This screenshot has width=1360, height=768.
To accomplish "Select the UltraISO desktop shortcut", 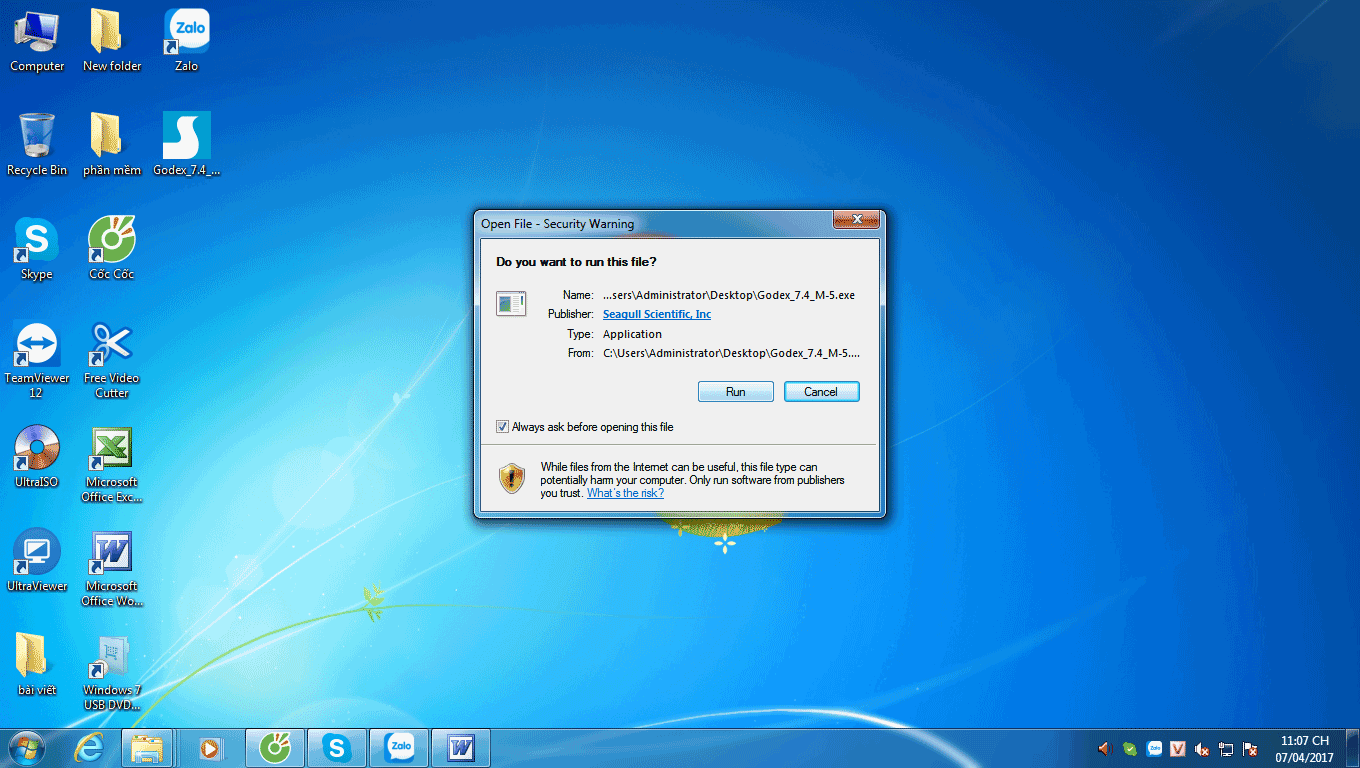I will (37, 457).
